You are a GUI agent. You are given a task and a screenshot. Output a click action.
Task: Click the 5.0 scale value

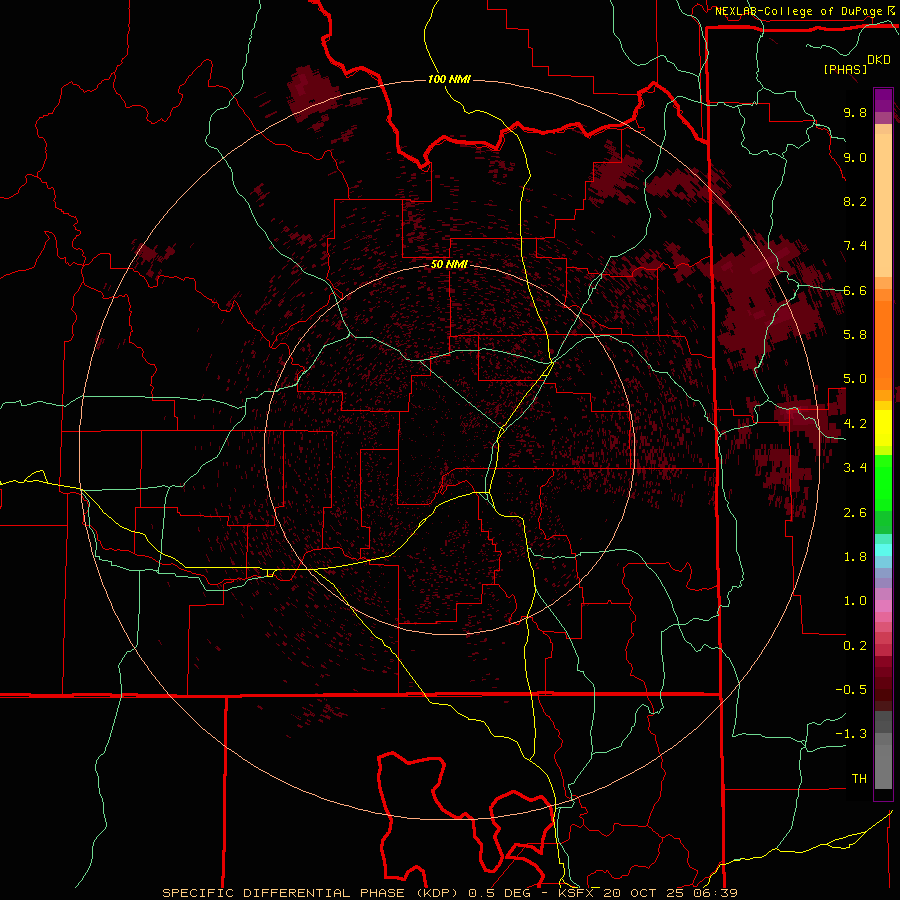[x=855, y=379]
